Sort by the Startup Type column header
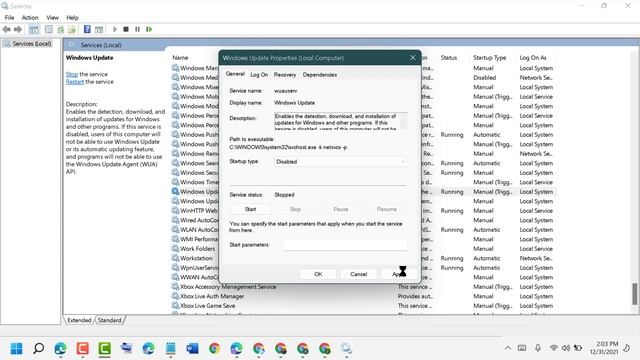640x360 pixels. [x=489, y=58]
